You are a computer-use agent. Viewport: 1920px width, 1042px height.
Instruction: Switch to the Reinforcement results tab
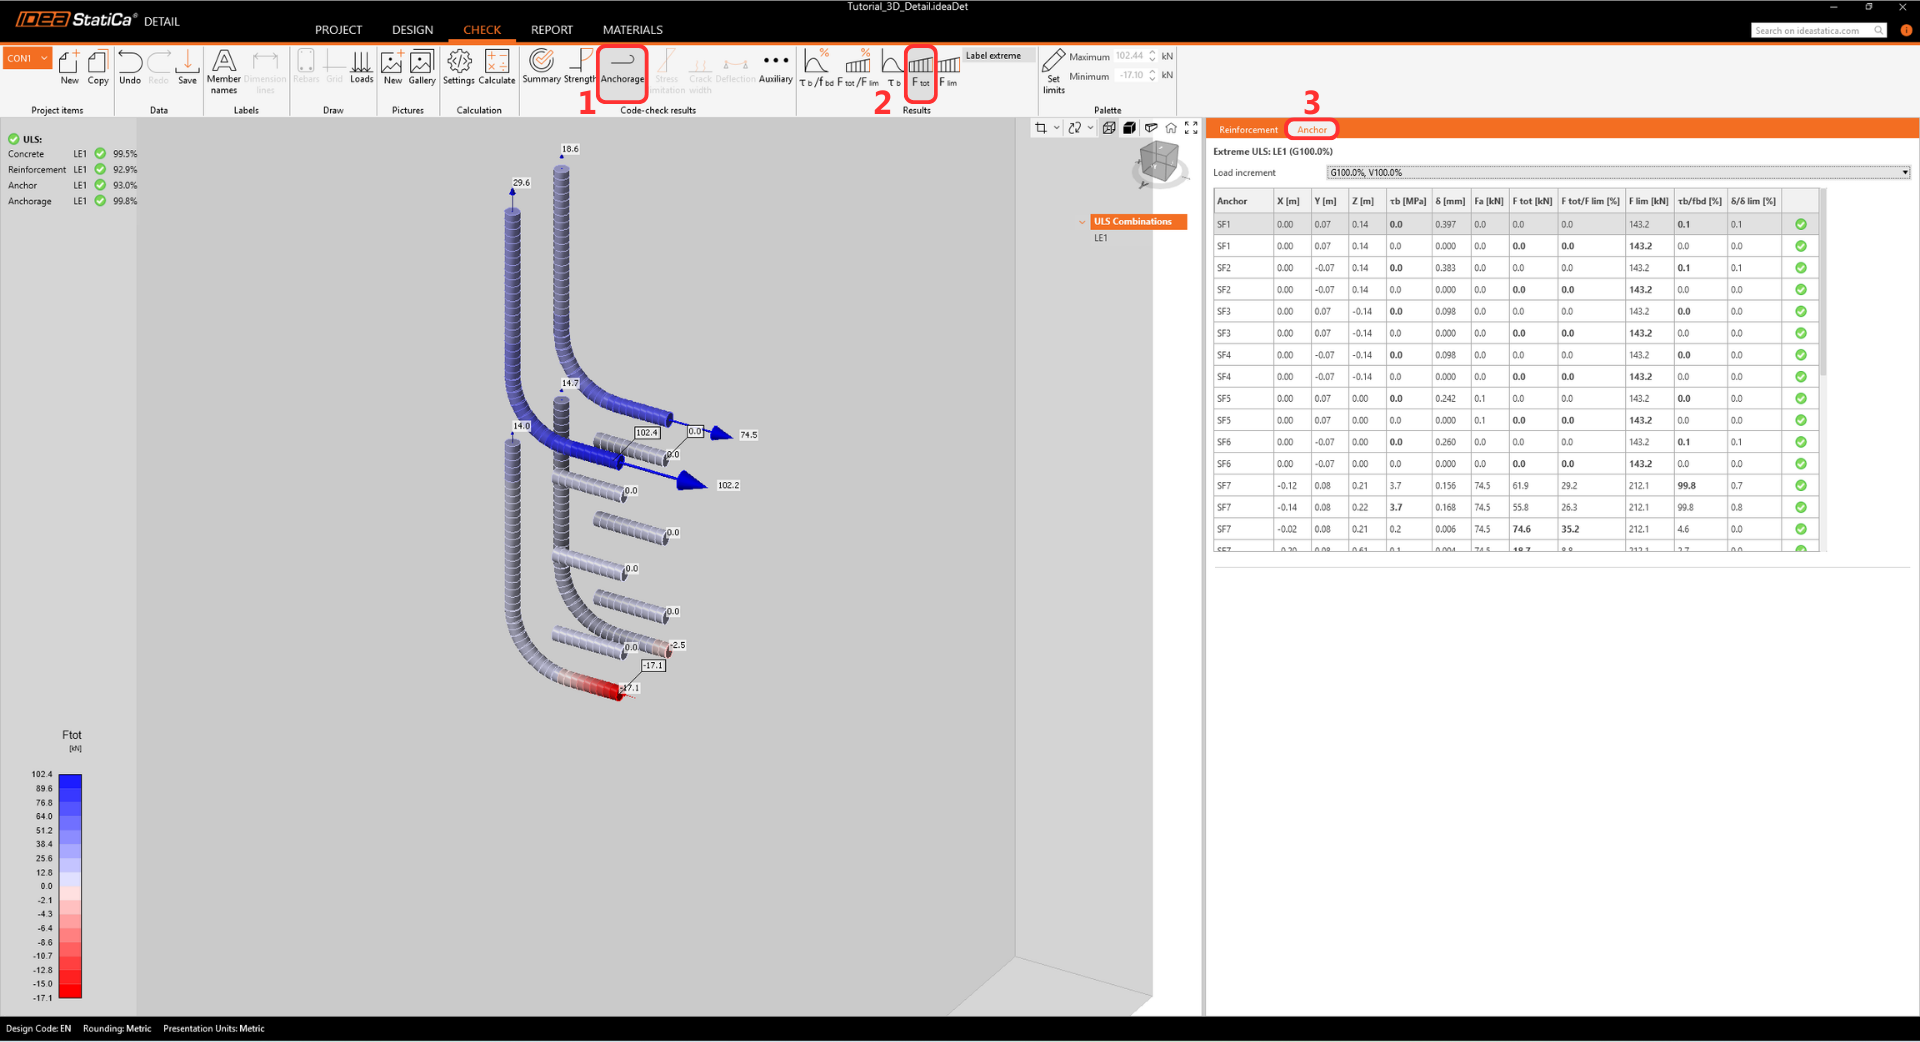point(1247,130)
